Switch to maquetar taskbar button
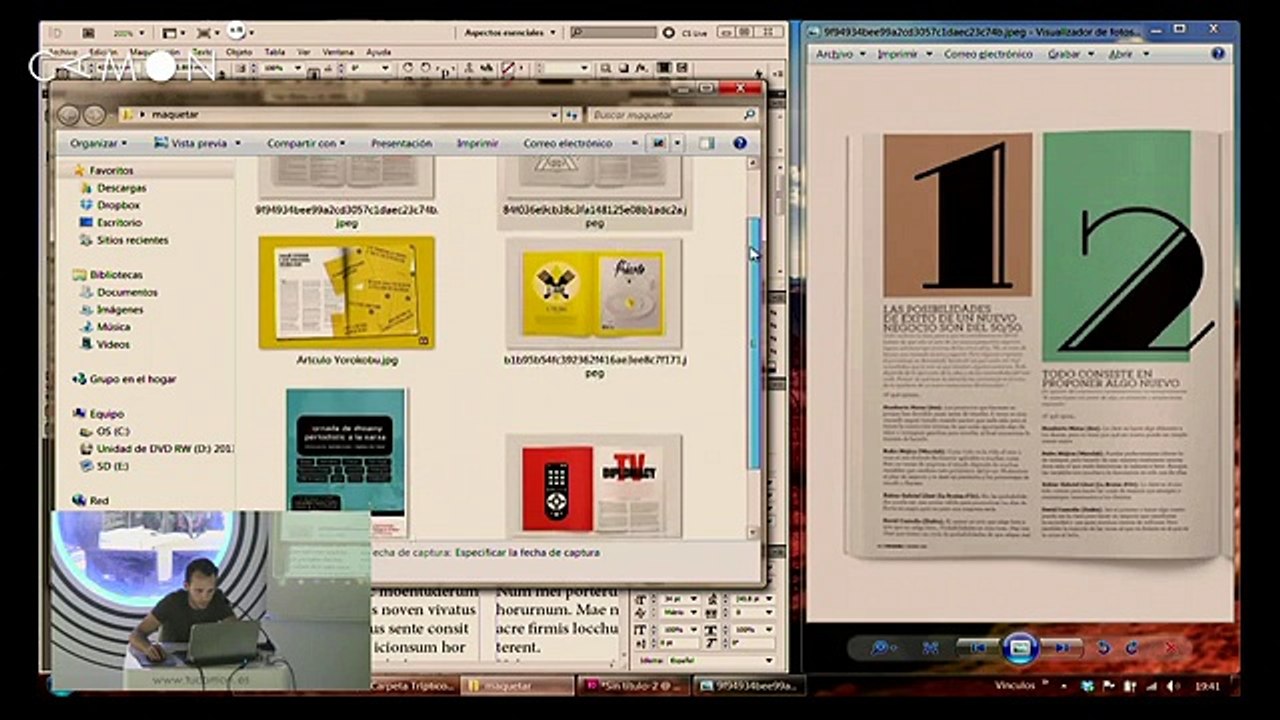 516,686
